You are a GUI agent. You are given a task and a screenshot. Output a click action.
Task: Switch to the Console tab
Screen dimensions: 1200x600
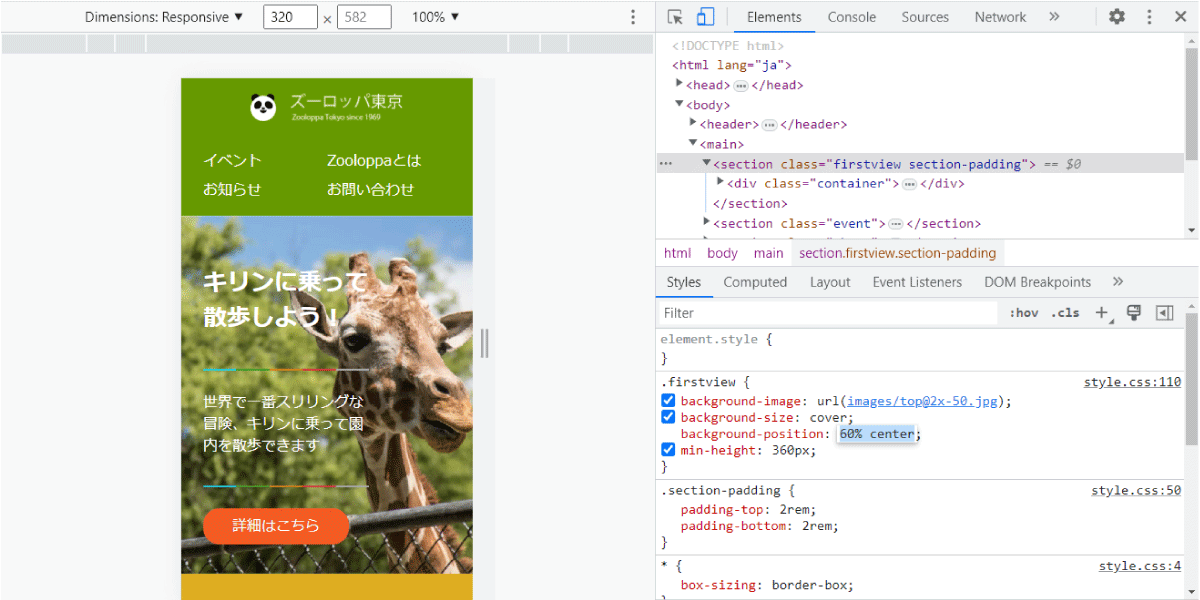point(852,17)
